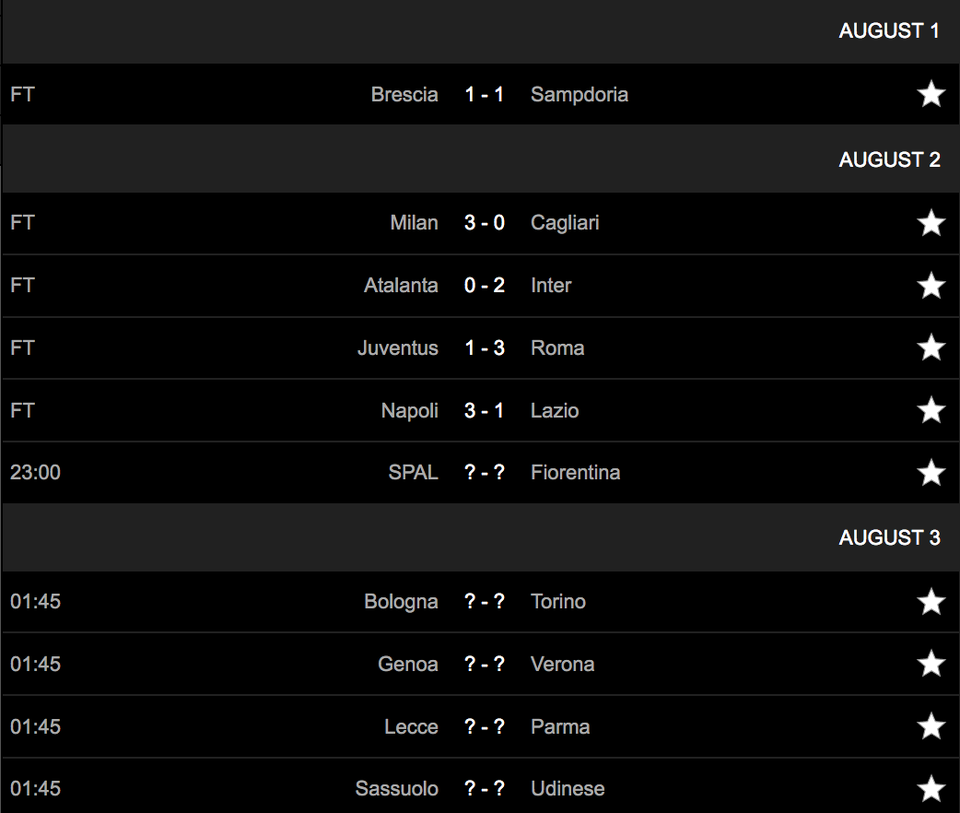Mark Napoli vs Lazio as favorite

pyautogui.click(x=931, y=410)
